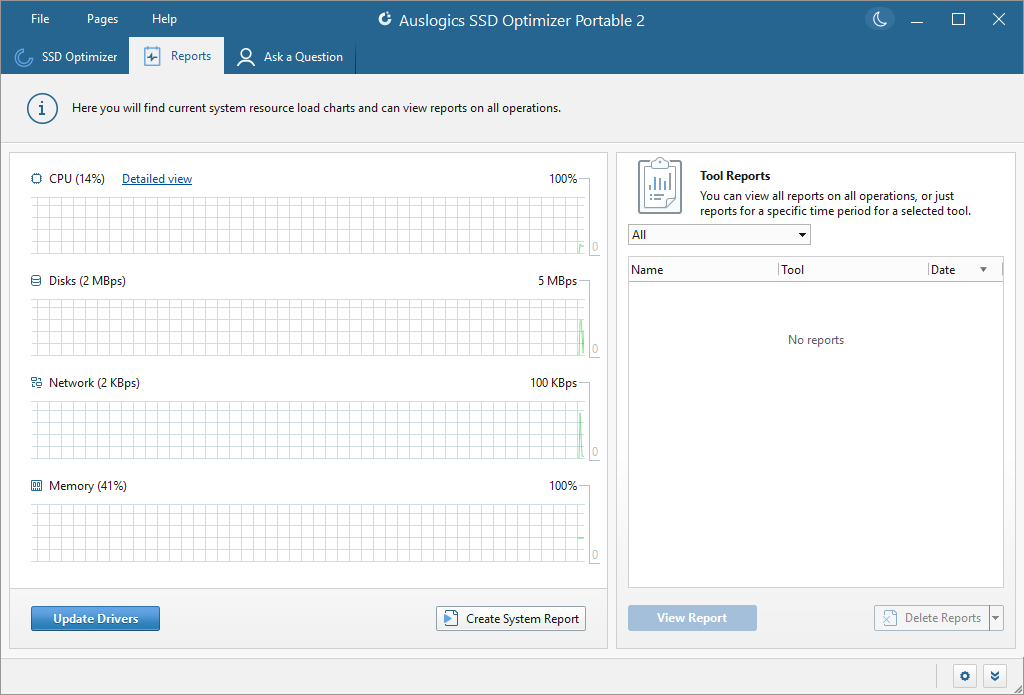Click the Name column header in reports list
1024x695 pixels.
(647, 269)
